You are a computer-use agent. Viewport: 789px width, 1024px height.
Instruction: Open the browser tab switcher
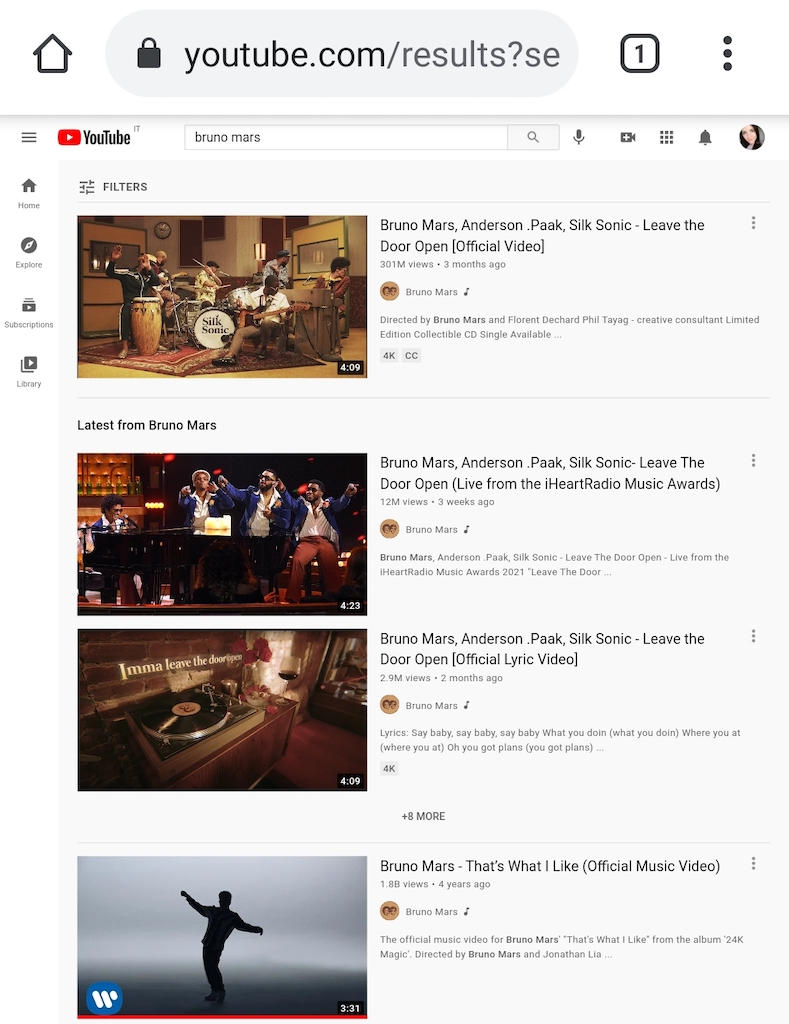coord(639,54)
